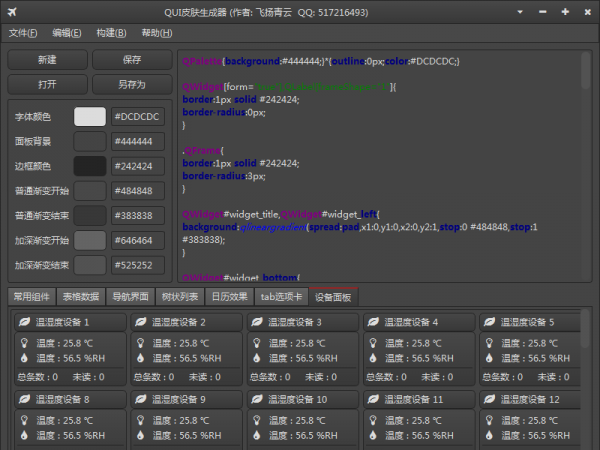Click the humidity droplet icon in 温湿度设备 8
The image size is (600, 450).
[x=24, y=436]
